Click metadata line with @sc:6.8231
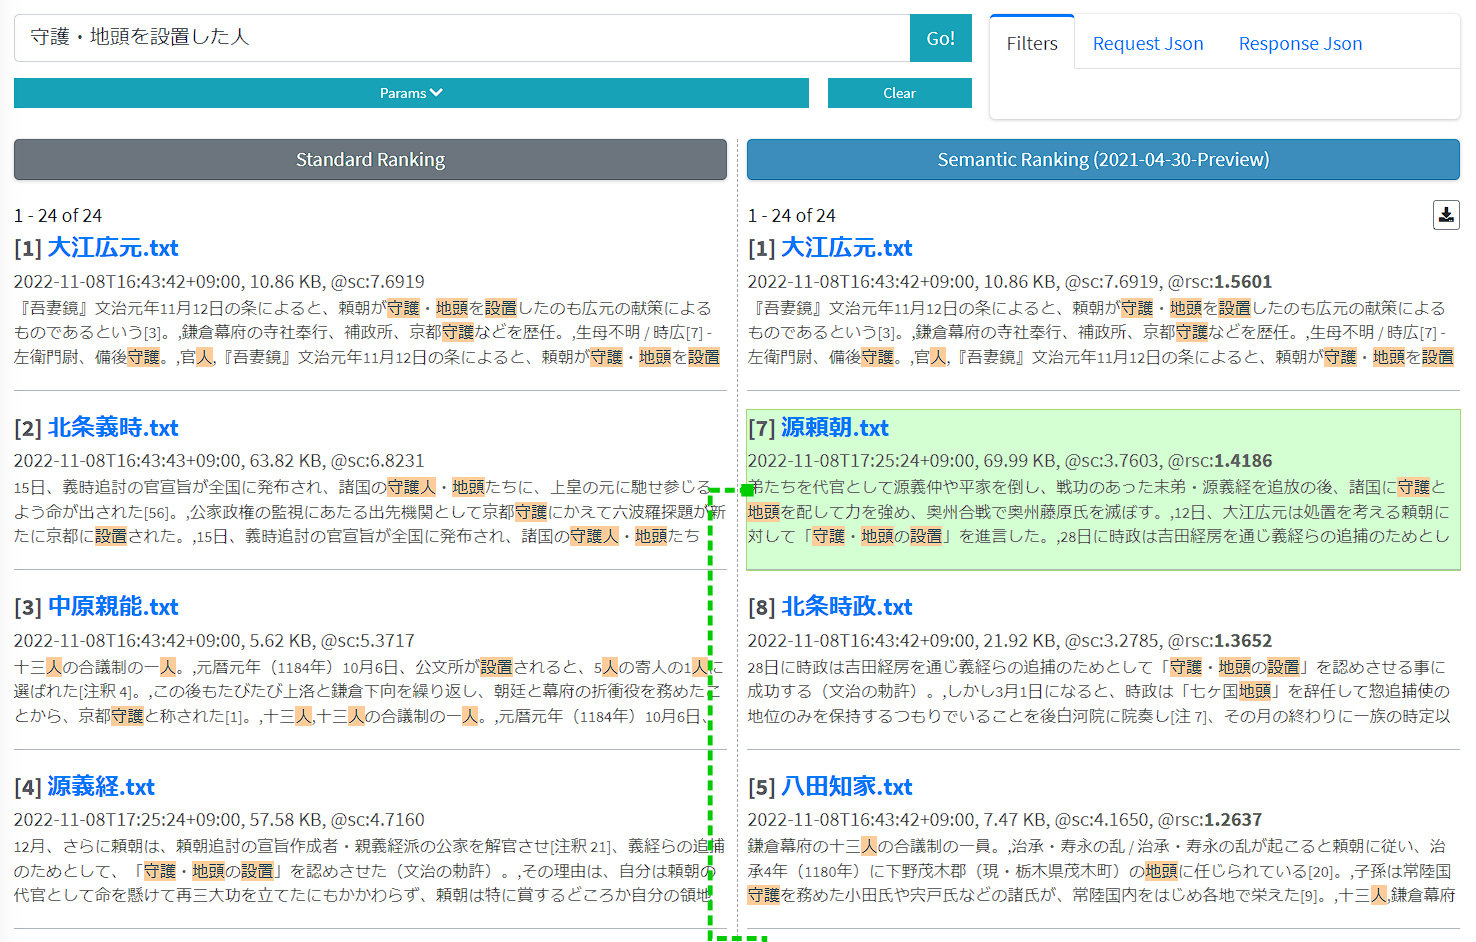The width and height of the screenshot is (1476, 942). 219,461
